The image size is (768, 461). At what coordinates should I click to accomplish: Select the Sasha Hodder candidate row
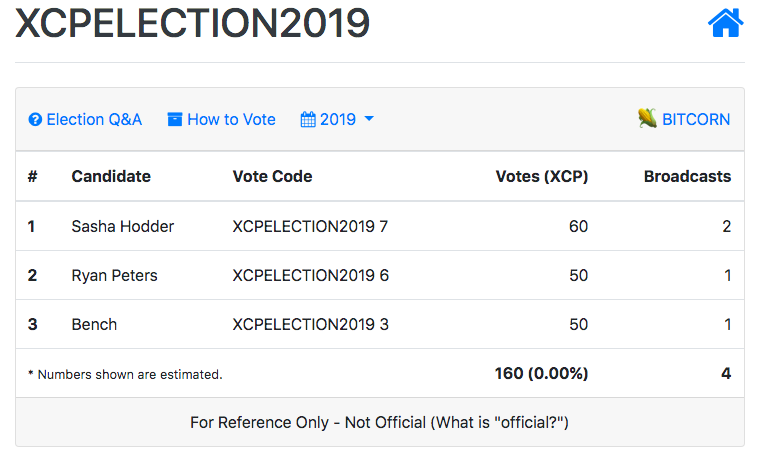[x=380, y=226]
